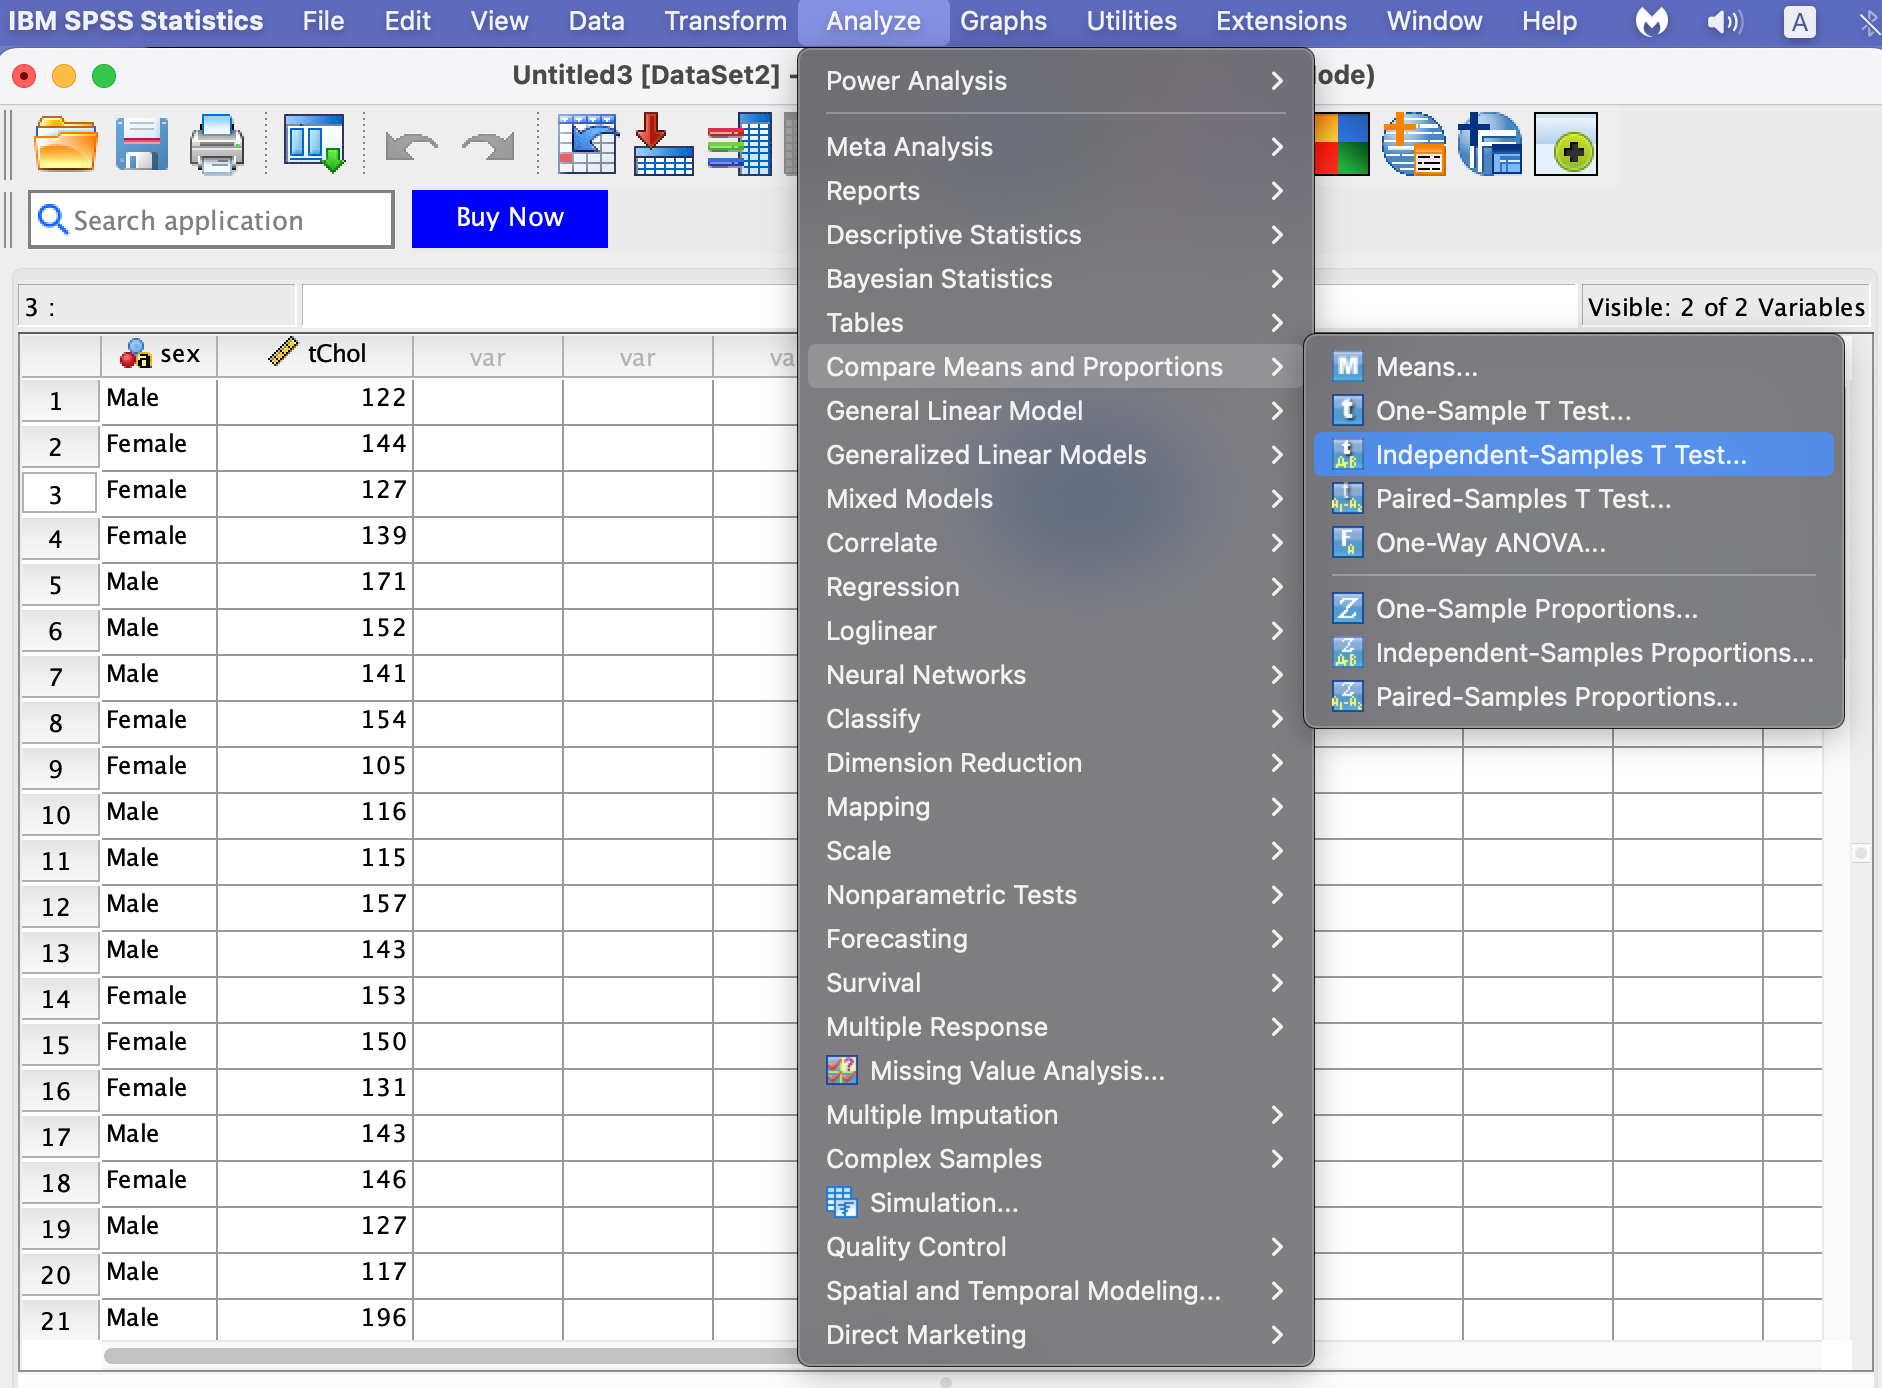The width and height of the screenshot is (1882, 1388).
Task: Click the Paired-Samples Proportions icon
Action: coord(1348,696)
